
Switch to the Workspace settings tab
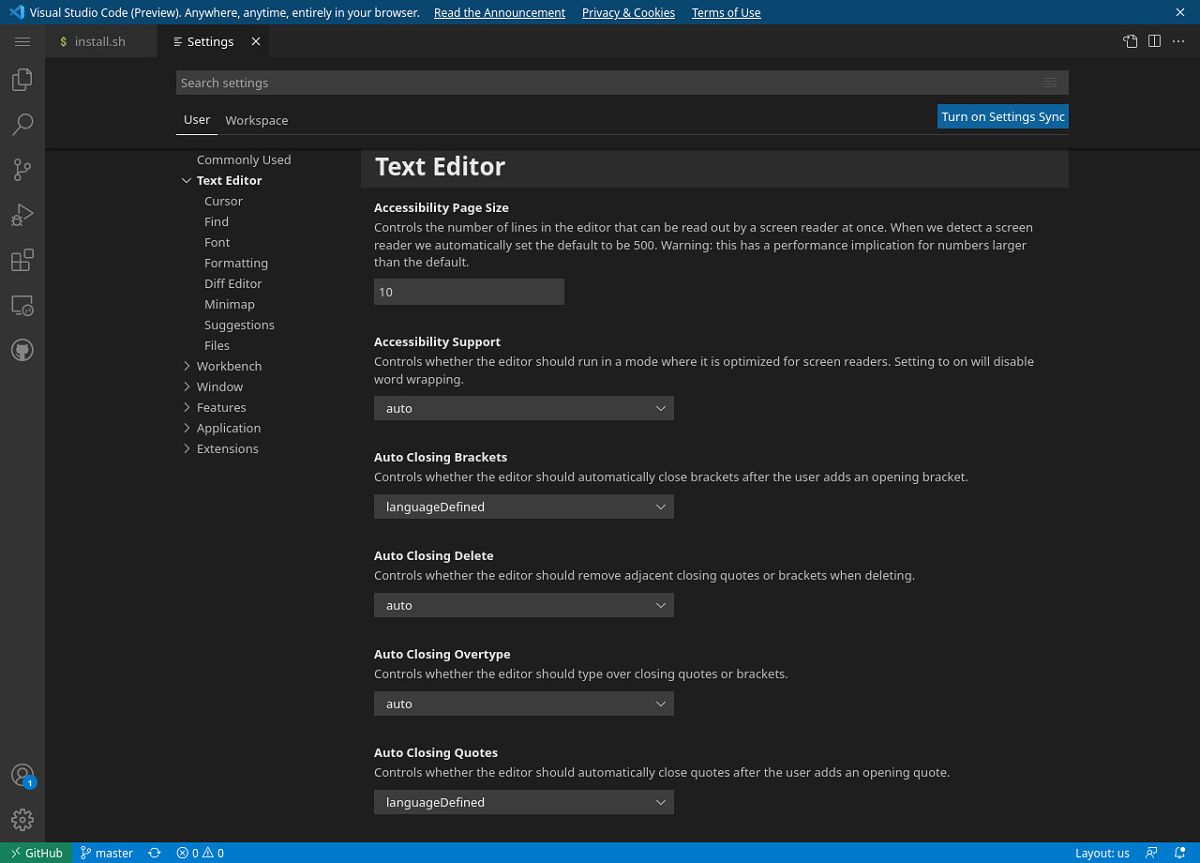[256, 120]
